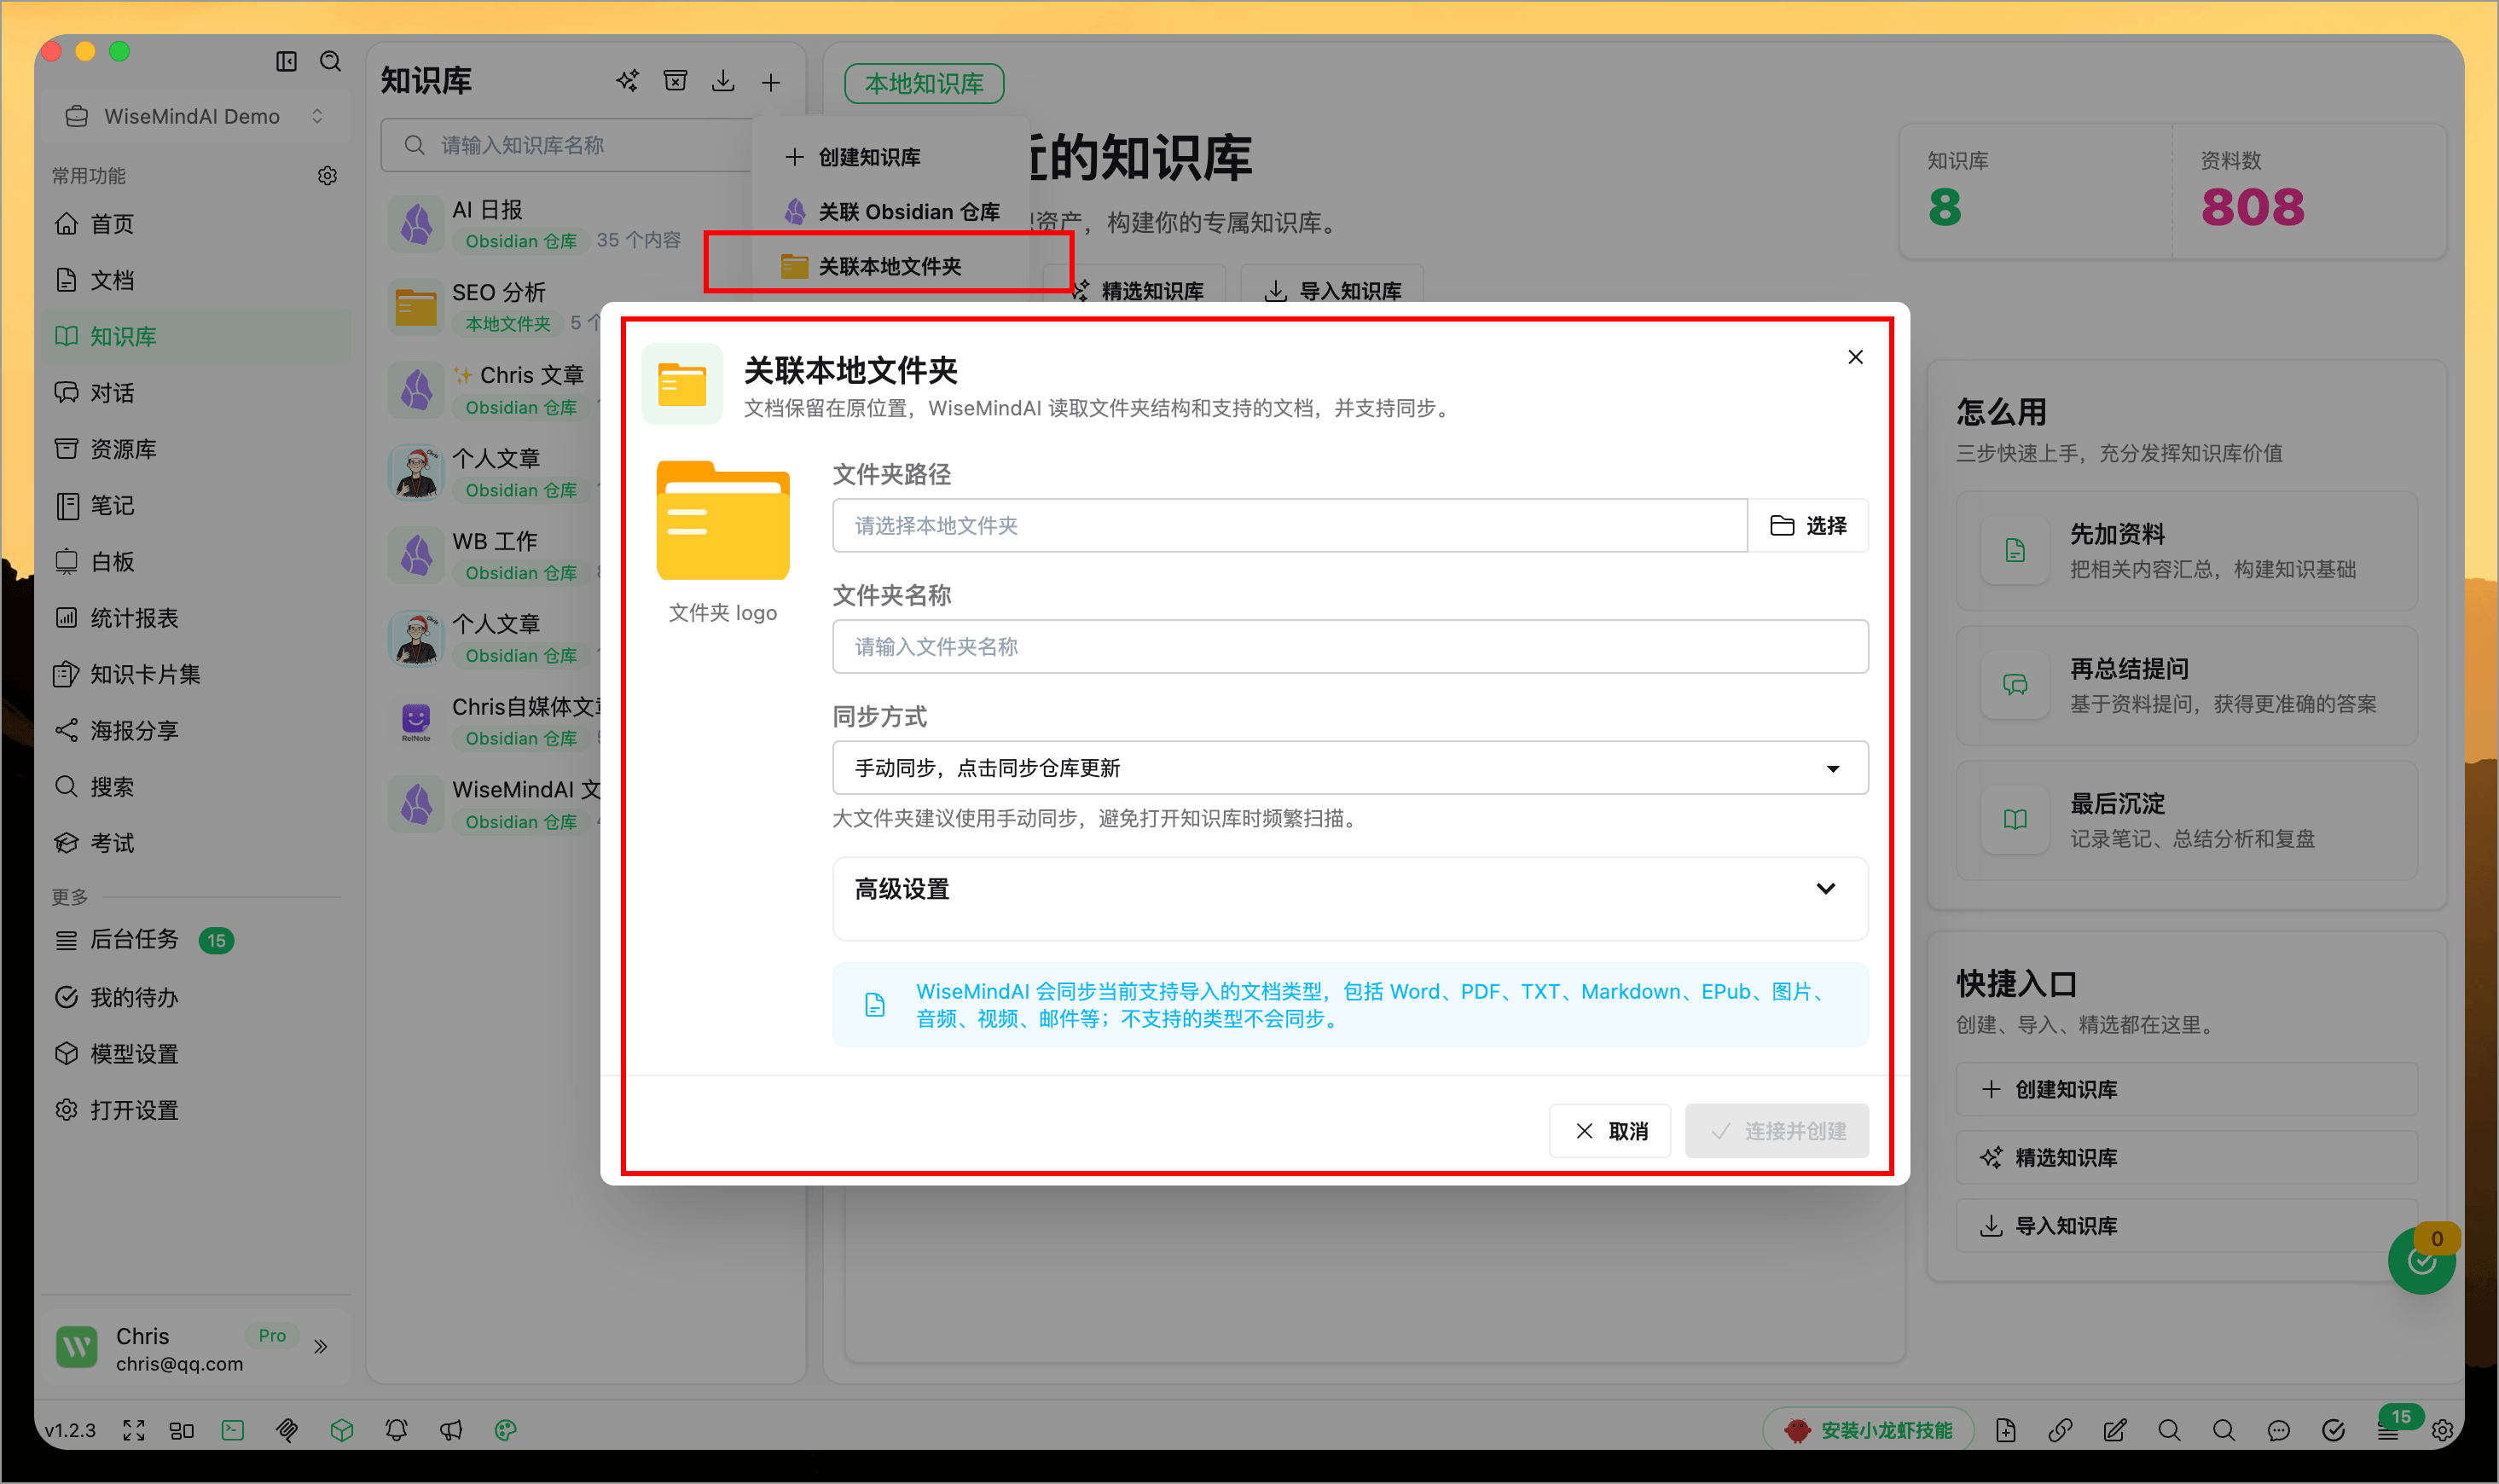This screenshot has height=1484, width=2499.
Task: Open the gear icon at status bar right end
Action: coord(2443,1430)
